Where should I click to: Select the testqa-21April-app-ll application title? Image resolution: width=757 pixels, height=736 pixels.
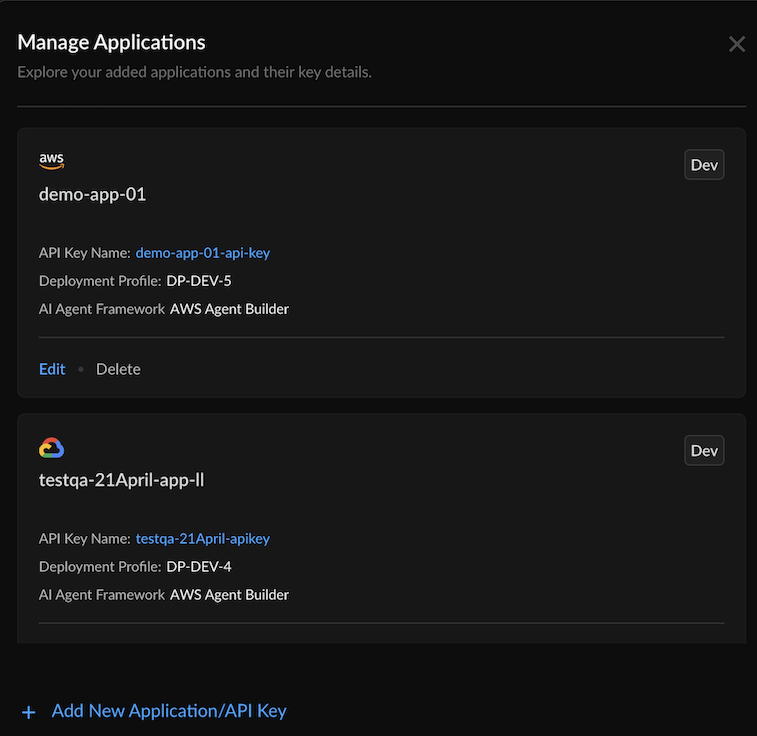122,480
